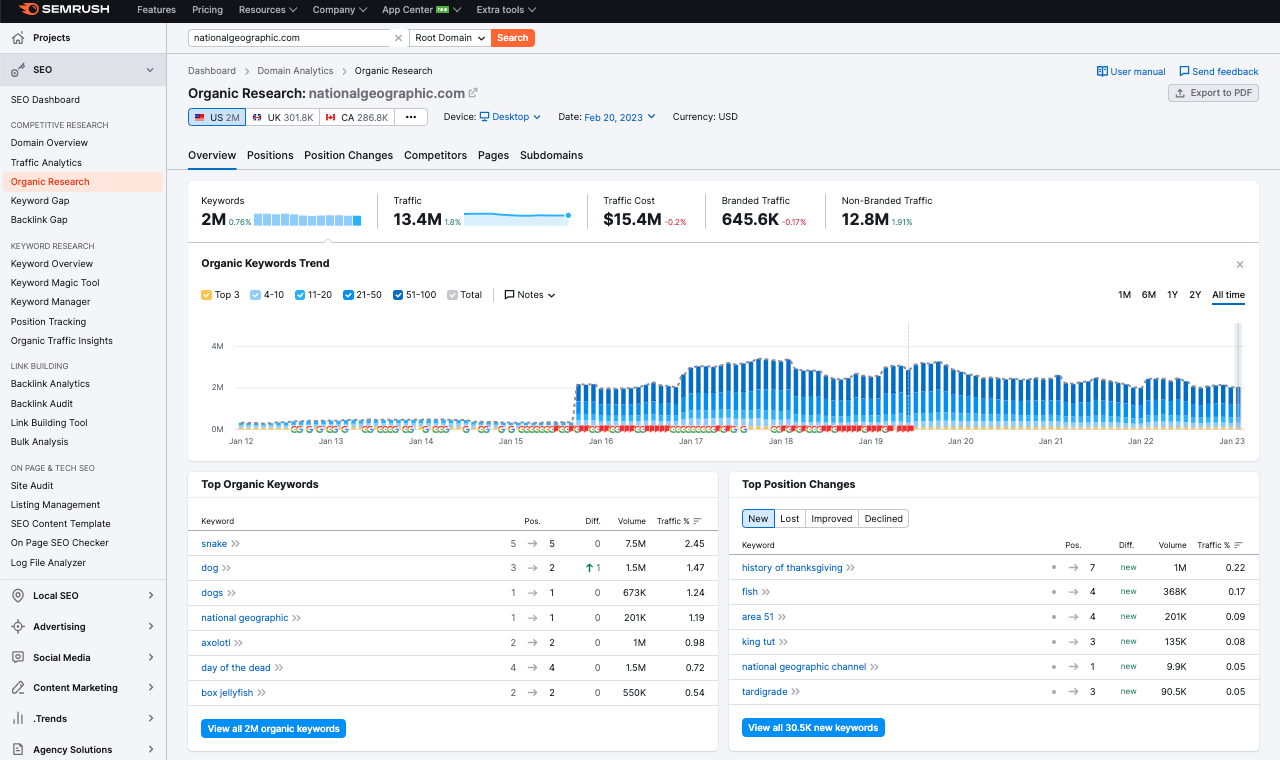Click the Content Marketing pencil icon
The height and width of the screenshot is (760, 1280).
coord(18,688)
